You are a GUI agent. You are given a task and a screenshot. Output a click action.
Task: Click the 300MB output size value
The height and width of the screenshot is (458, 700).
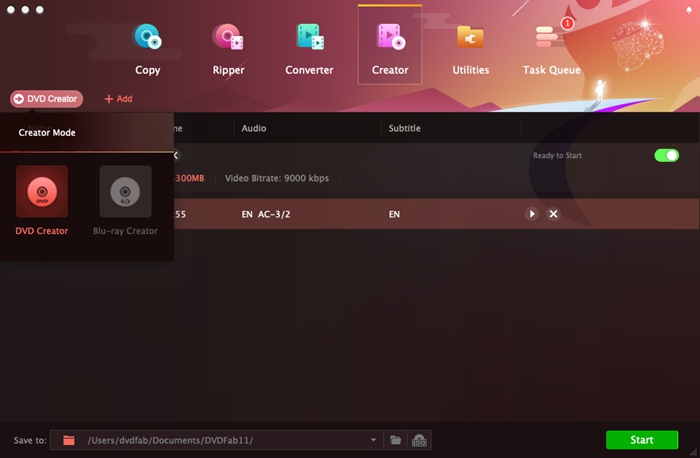[x=190, y=178]
